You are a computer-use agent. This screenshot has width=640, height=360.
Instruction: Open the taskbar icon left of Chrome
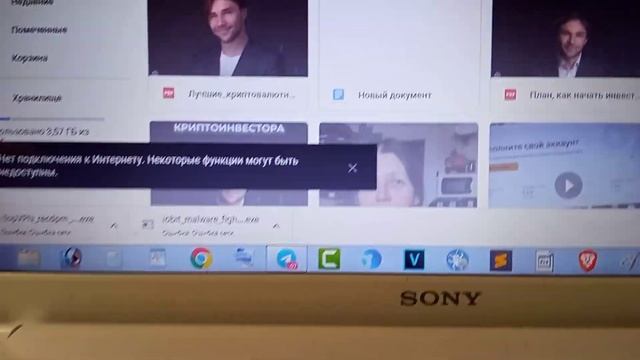(158, 258)
